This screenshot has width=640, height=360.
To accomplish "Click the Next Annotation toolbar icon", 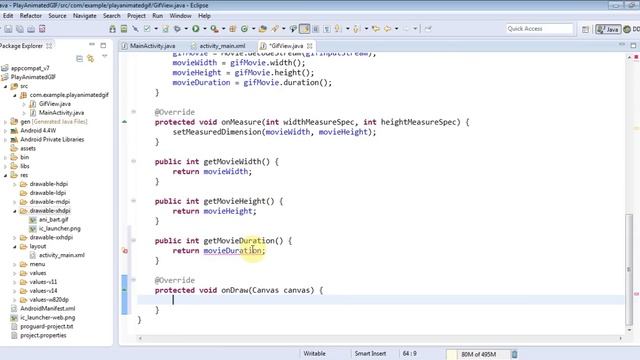I will pos(338,29).
